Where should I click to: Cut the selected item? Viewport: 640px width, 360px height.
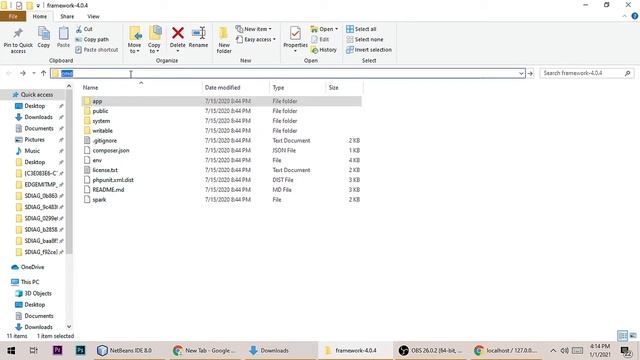pyautogui.click(x=84, y=29)
